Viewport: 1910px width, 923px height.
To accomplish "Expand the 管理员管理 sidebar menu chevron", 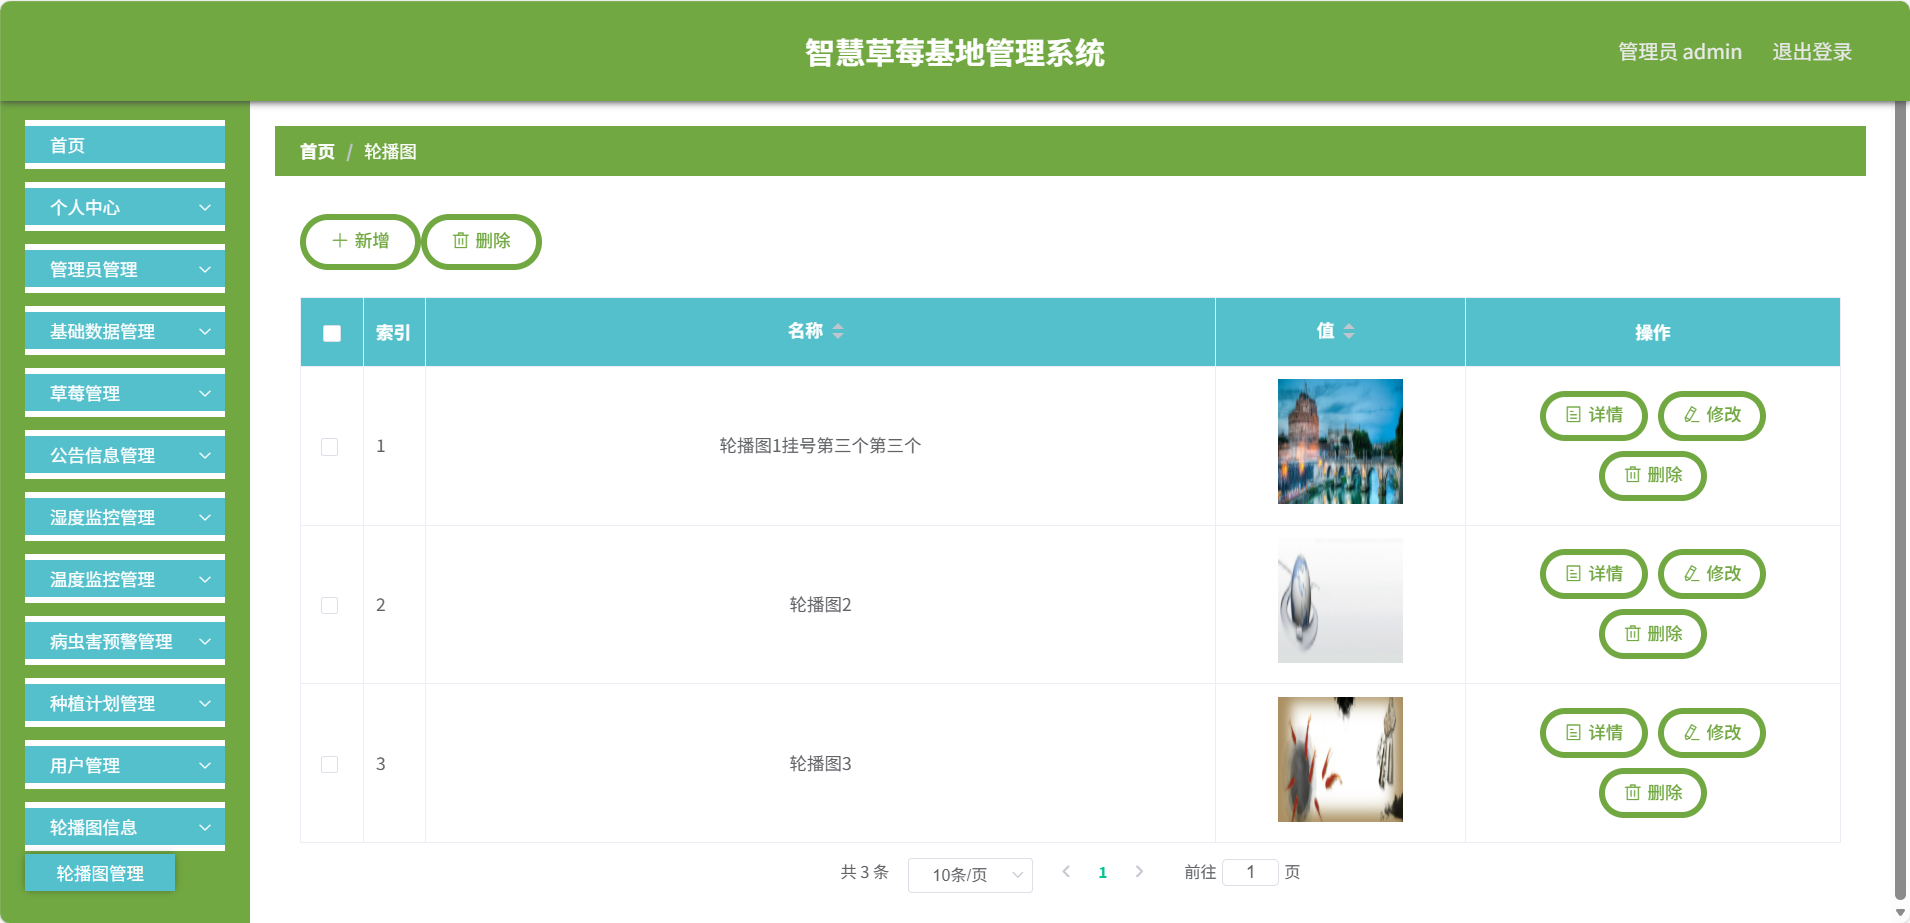I will tap(205, 270).
